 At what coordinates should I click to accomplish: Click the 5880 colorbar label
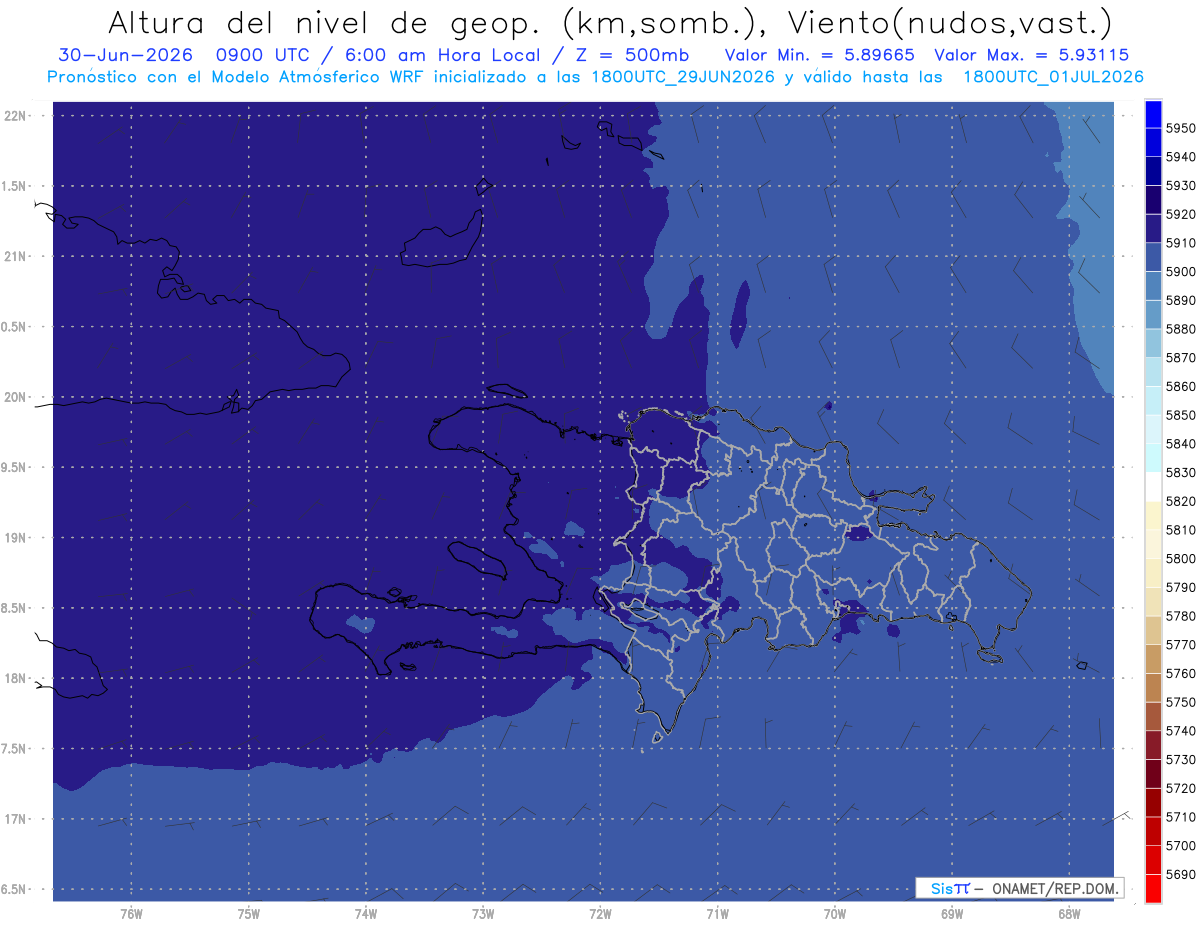(1181, 329)
